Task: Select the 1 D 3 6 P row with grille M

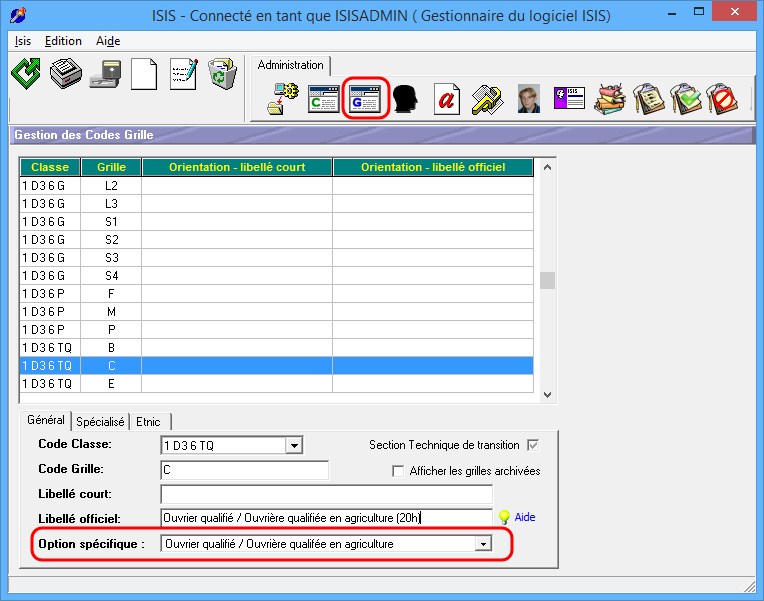Action: point(111,312)
